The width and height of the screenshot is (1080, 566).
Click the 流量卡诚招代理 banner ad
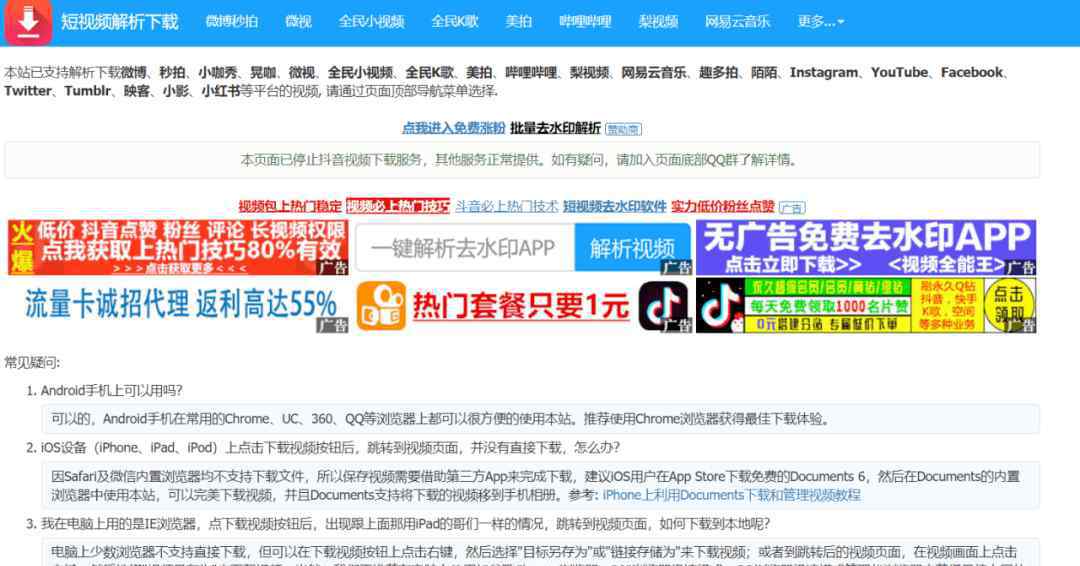click(x=178, y=305)
